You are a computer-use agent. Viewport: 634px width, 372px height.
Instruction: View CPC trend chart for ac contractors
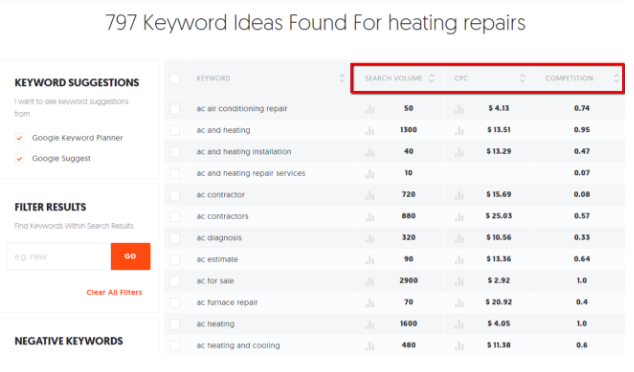459,217
